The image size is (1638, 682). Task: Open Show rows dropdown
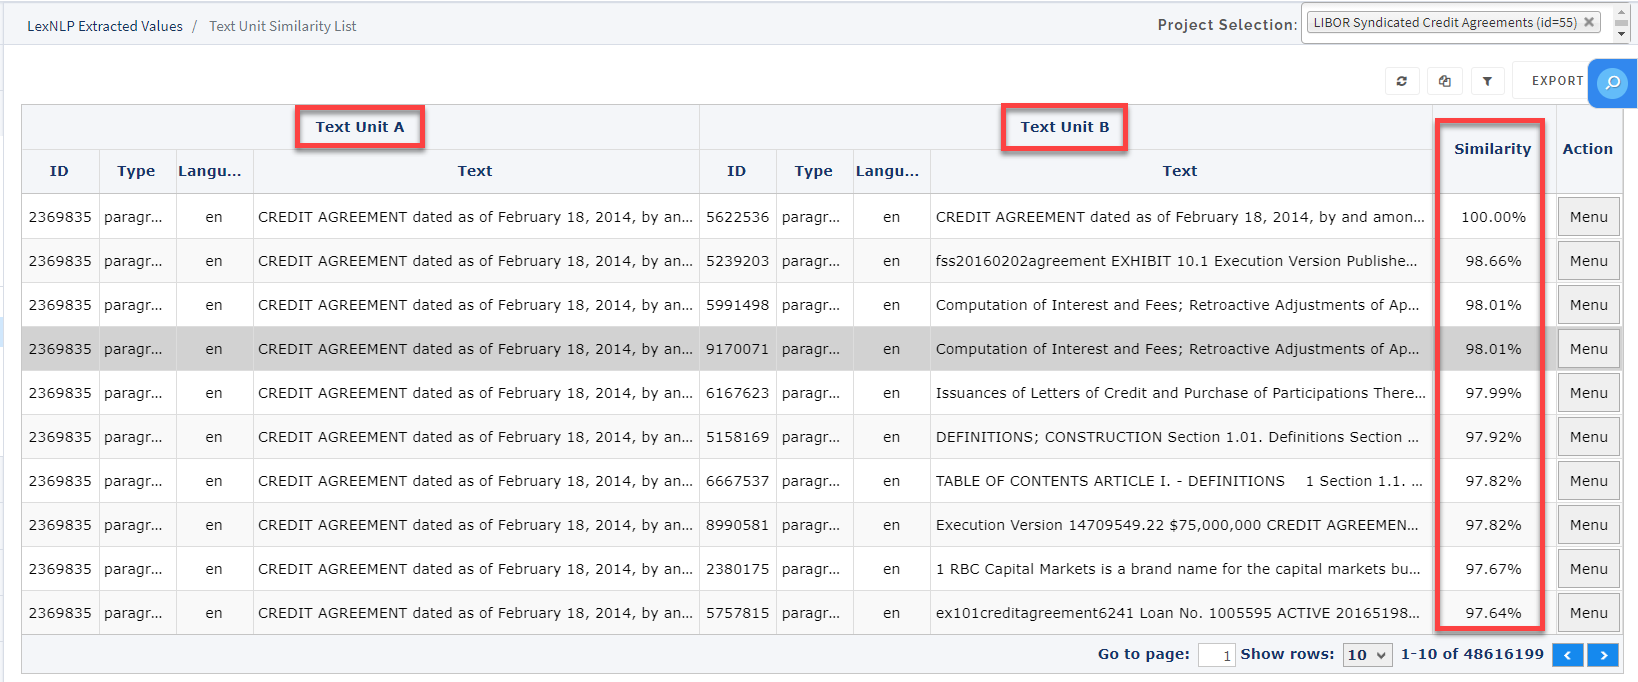point(1367,655)
